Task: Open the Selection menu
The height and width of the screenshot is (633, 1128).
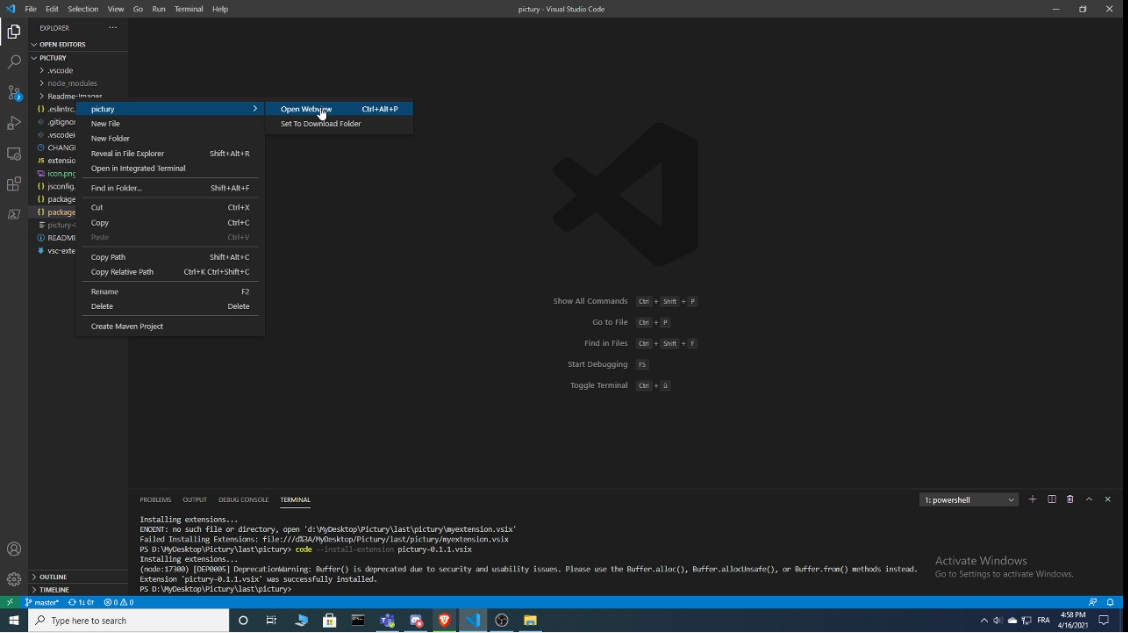Action: coord(83,9)
